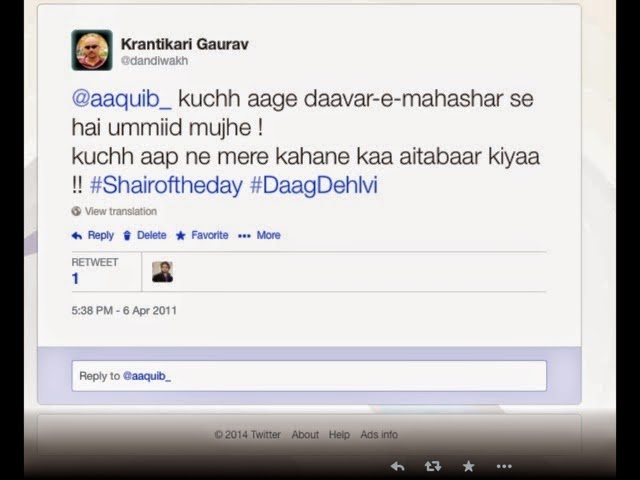
Task: Click the Reply to @aaquib_ input box
Action: (309, 376)
